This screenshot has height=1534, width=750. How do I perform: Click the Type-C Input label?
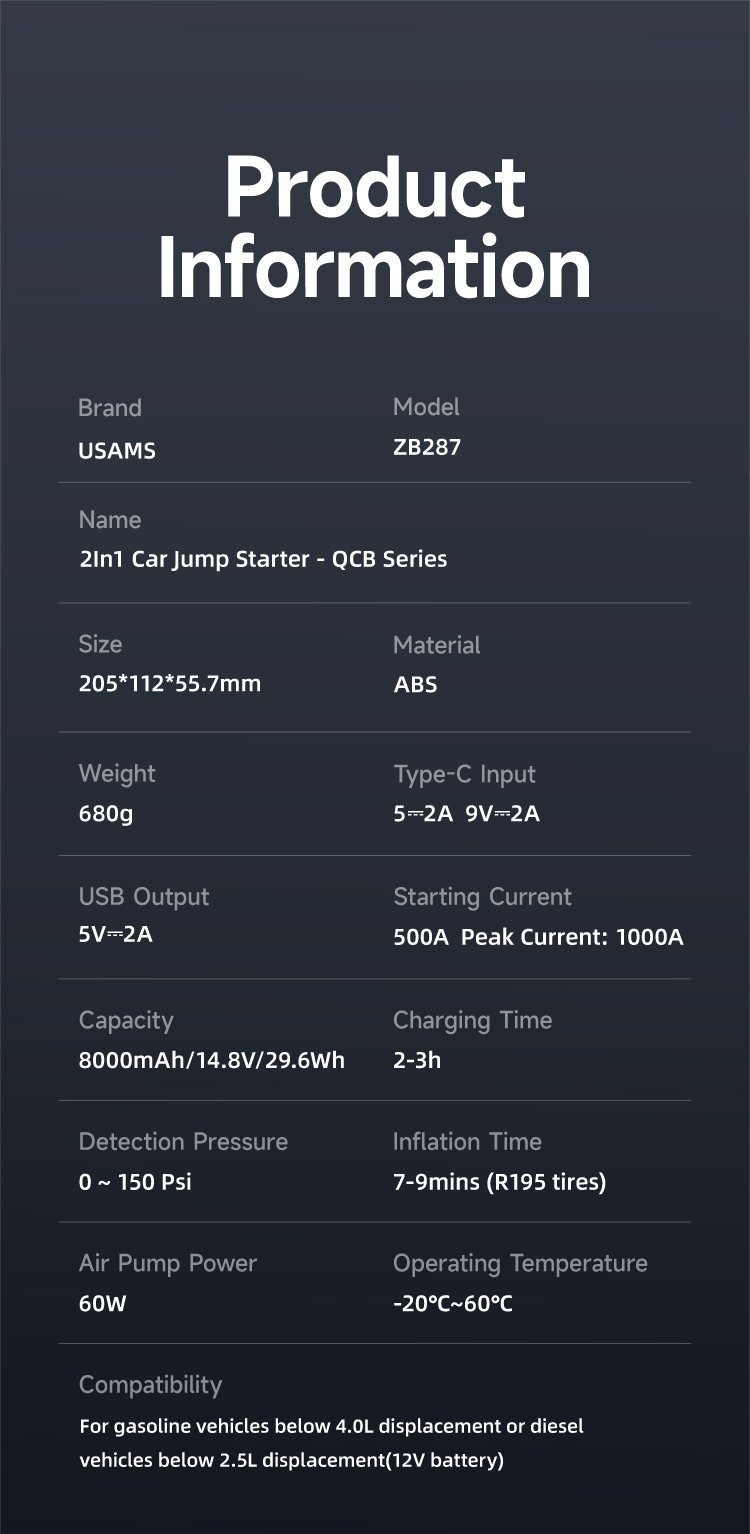tap(464, 774)
